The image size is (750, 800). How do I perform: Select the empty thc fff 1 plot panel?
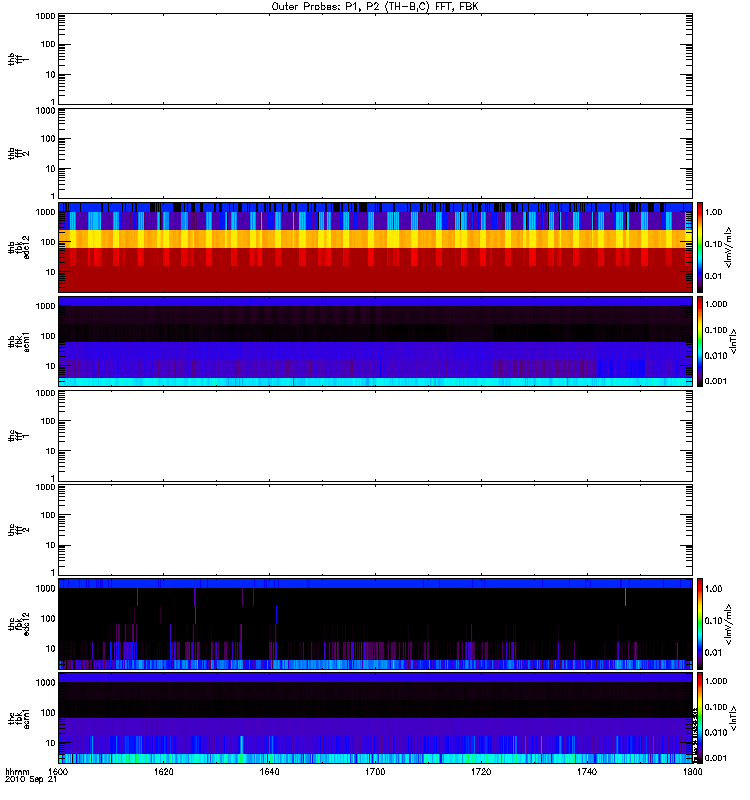376,436
